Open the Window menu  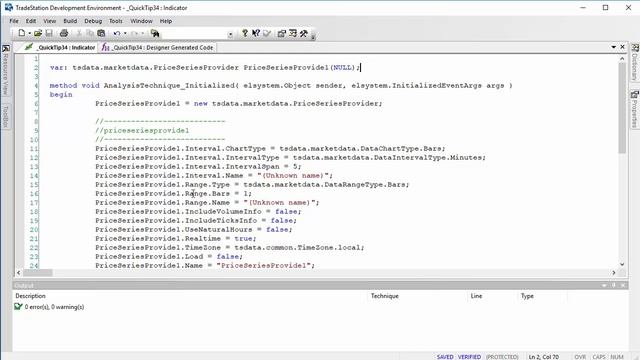[x=141, y=21]
